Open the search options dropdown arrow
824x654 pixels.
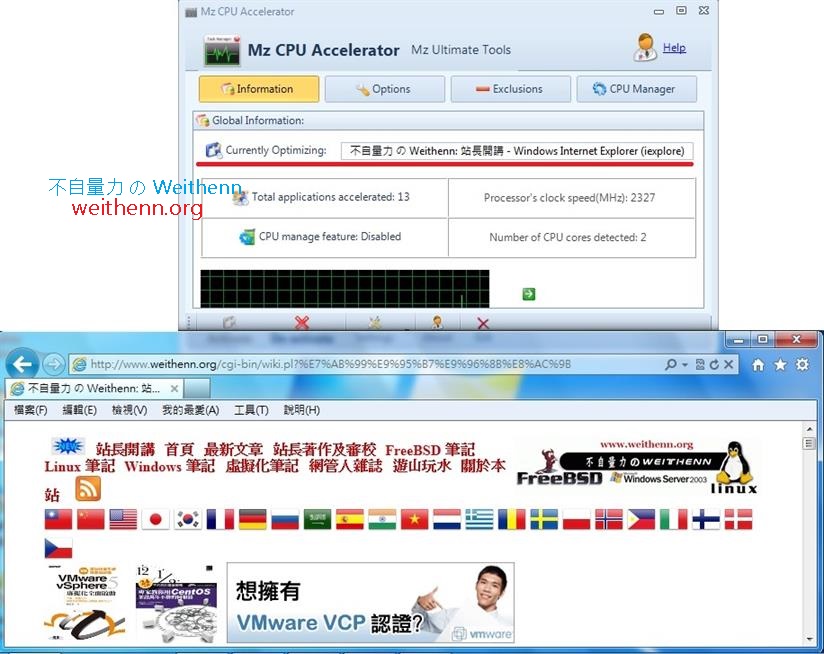point(684,365)
